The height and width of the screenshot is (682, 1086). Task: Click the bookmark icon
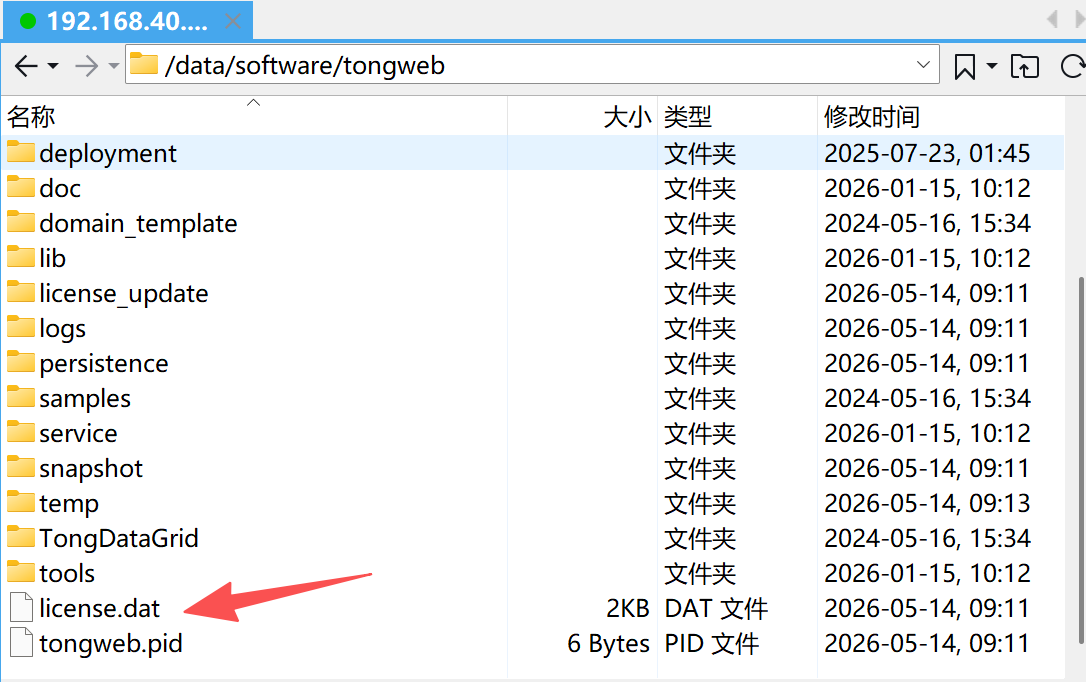point(965,66)
